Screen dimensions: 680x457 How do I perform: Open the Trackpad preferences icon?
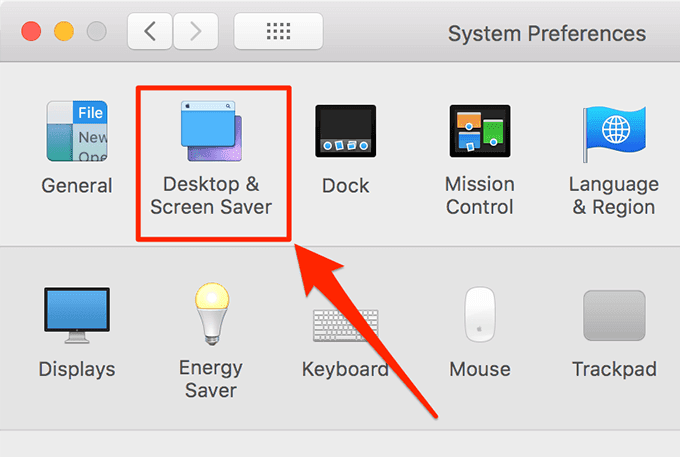pos(614,315)
